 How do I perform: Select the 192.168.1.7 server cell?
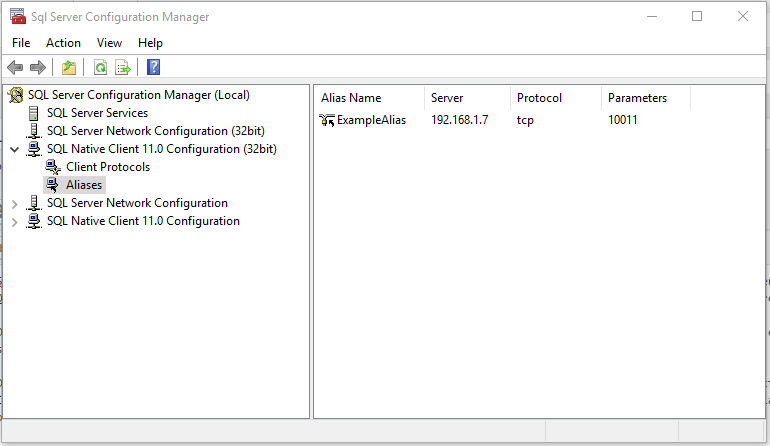(x=460, y=121)
